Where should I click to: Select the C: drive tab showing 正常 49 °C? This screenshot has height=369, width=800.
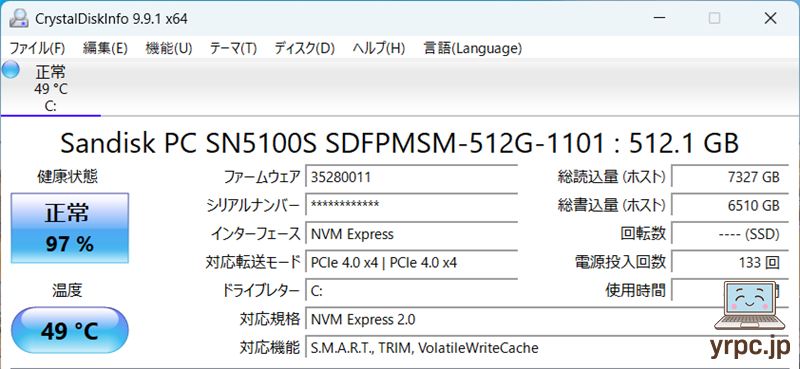point(51,88)
